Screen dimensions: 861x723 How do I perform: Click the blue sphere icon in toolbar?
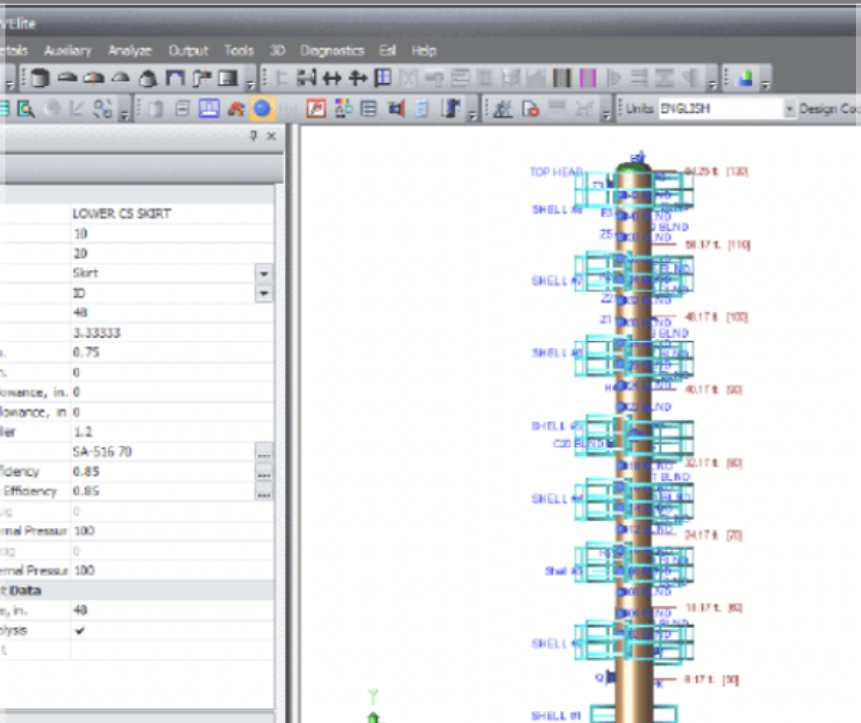coord(262,109)
